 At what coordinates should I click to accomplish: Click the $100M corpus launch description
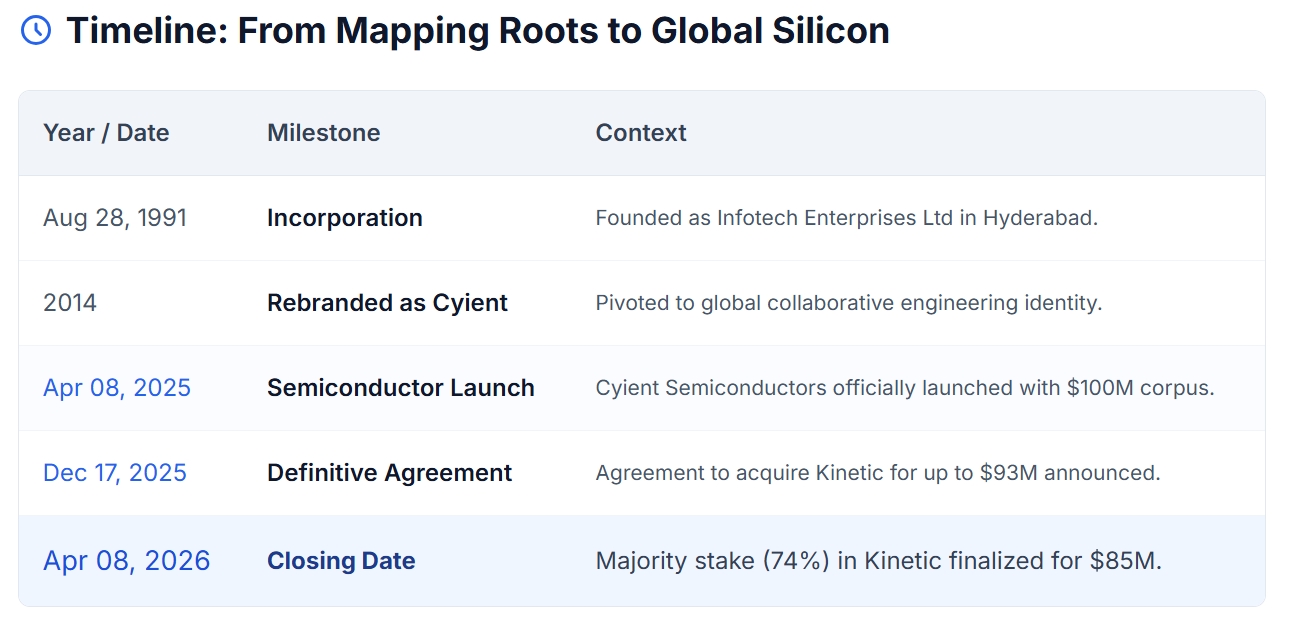click(904, 388)
